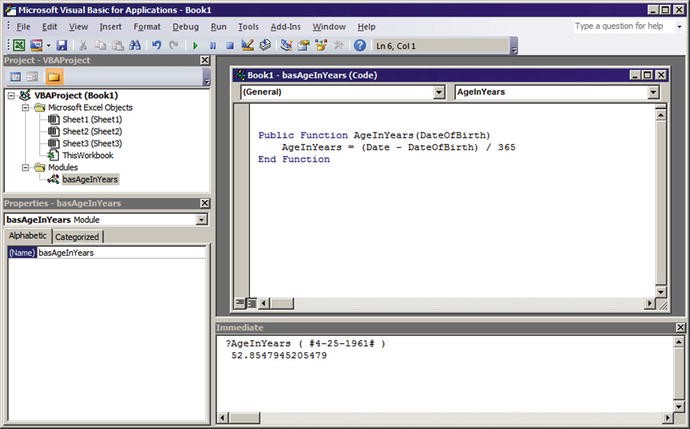
Task: Click the View Code icon in Project panel
Action: point(15,77)
